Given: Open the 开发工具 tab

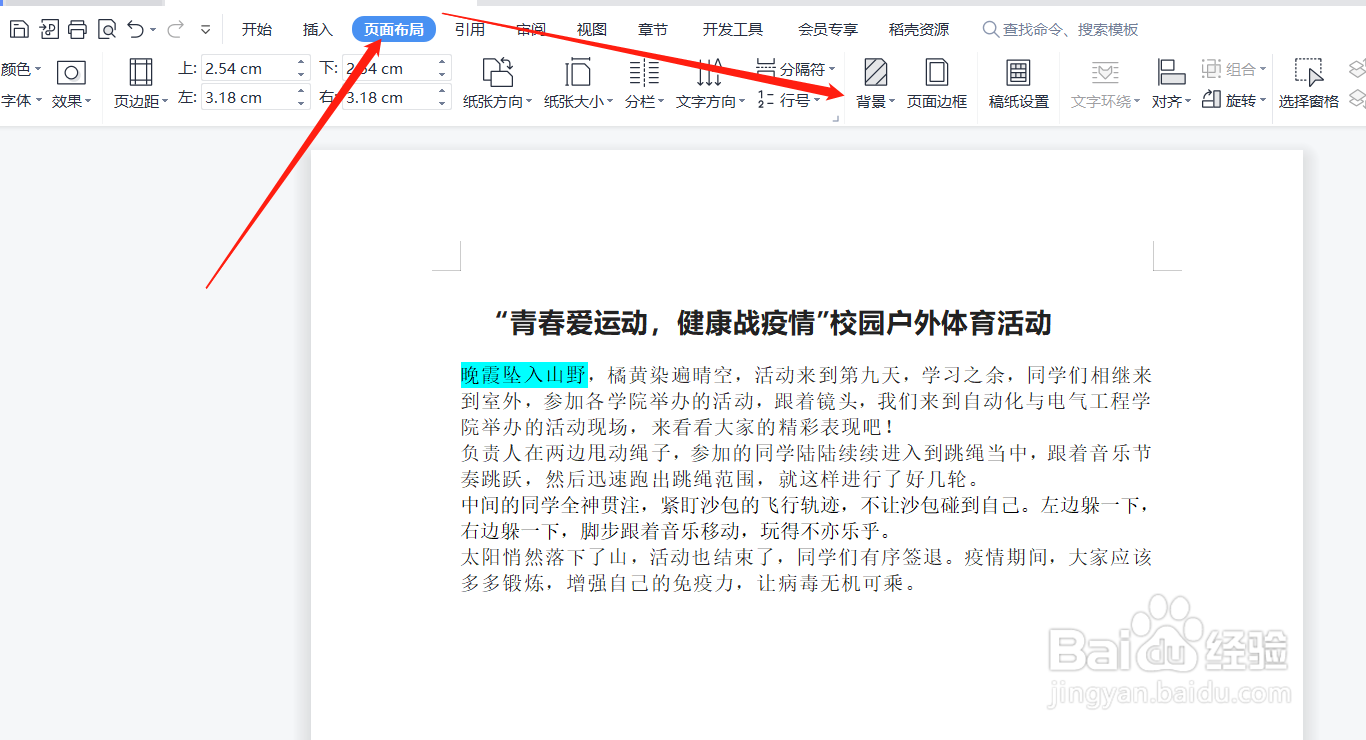Looking at the screenshot, I should pos(733,29).
